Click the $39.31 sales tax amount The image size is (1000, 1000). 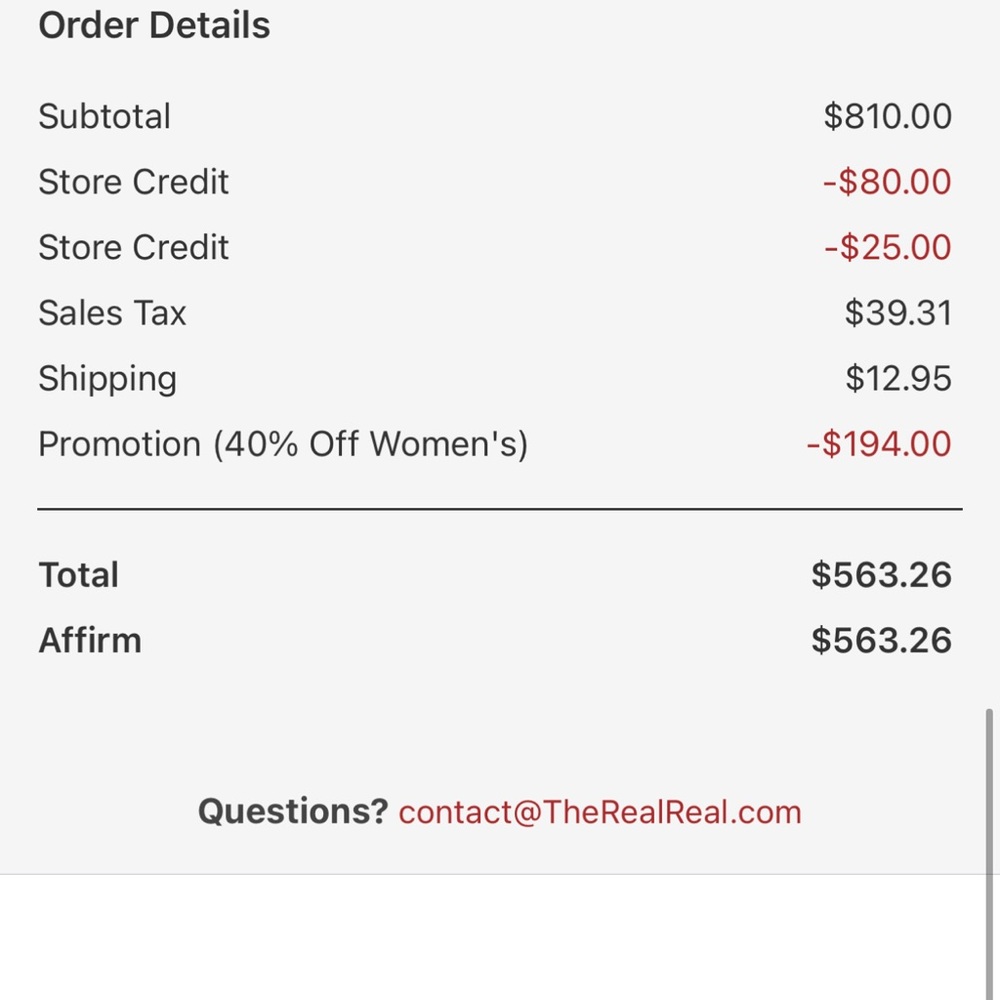[x=897, y=313]
